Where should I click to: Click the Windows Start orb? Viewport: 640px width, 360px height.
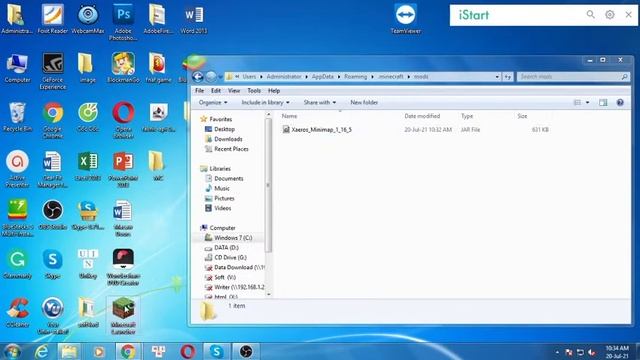pos(12,351)
